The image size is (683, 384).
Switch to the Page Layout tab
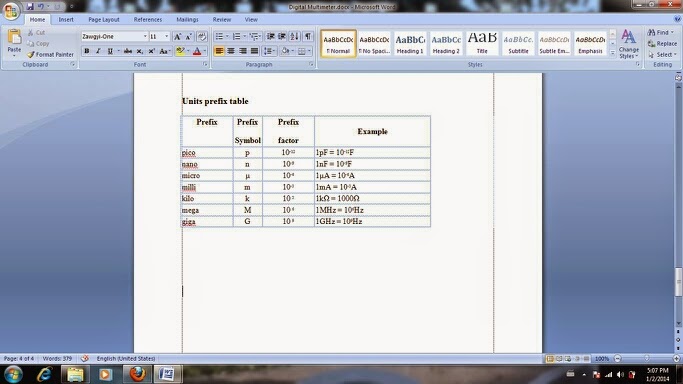coord(104,20)
